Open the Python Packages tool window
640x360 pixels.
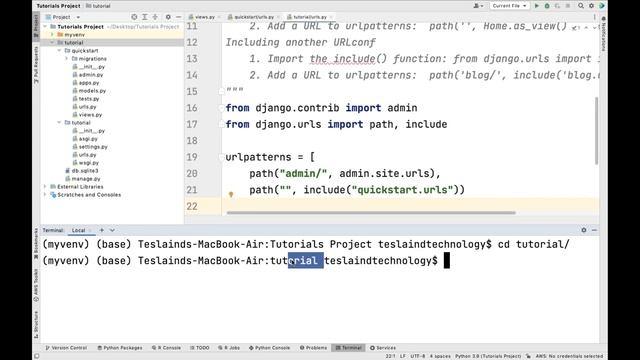click(120, 348)
